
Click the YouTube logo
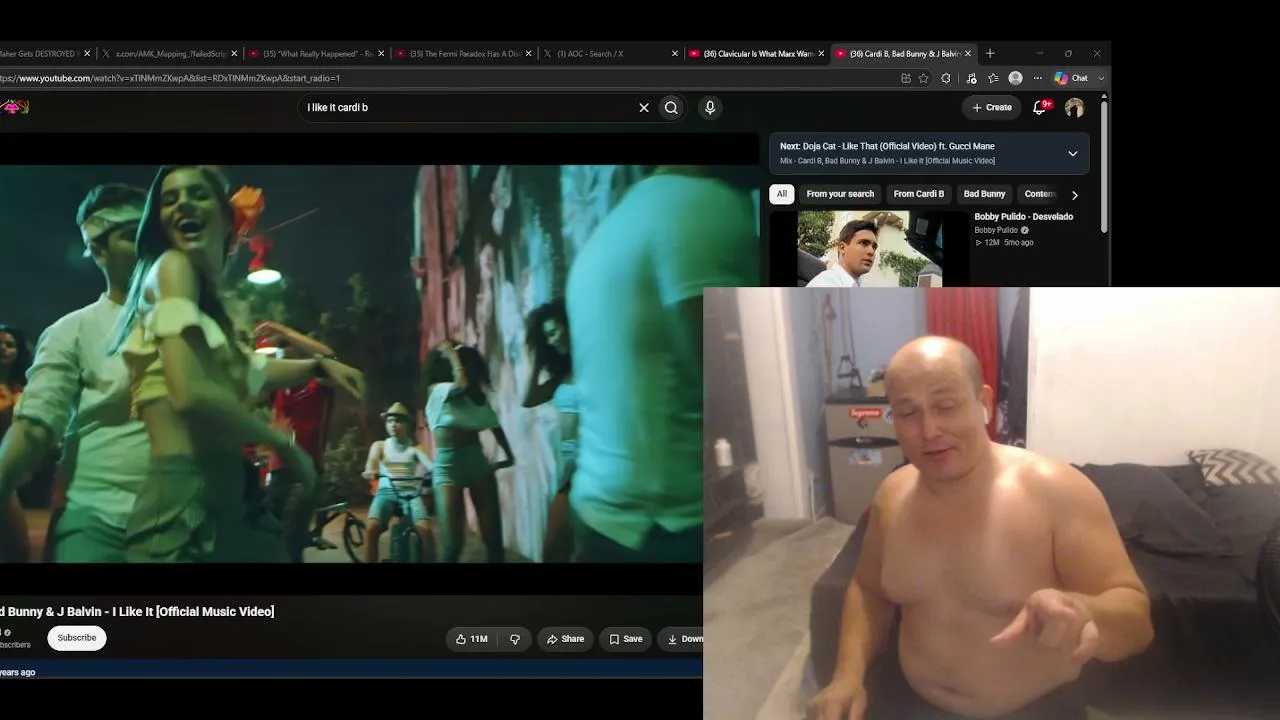point(13,107)
